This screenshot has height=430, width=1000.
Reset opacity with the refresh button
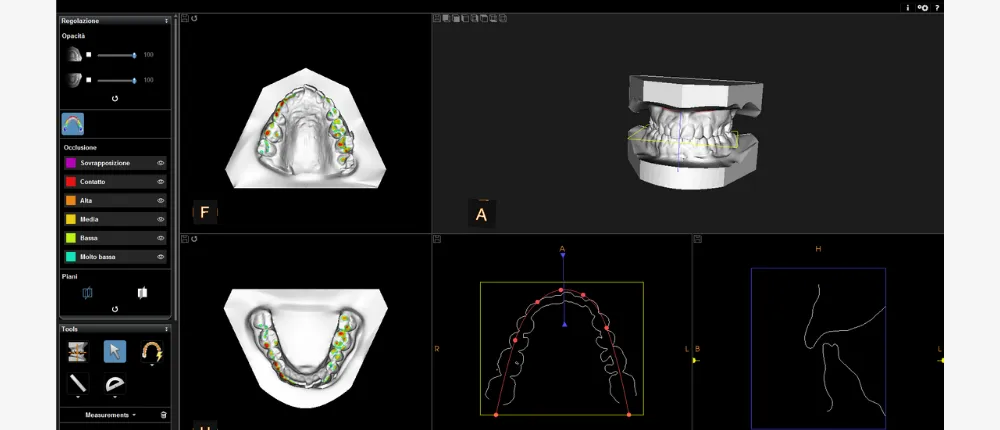(115, 99)
